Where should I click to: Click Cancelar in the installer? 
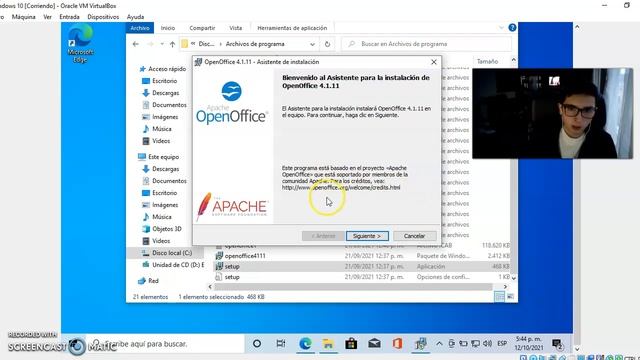click(415, 236)
